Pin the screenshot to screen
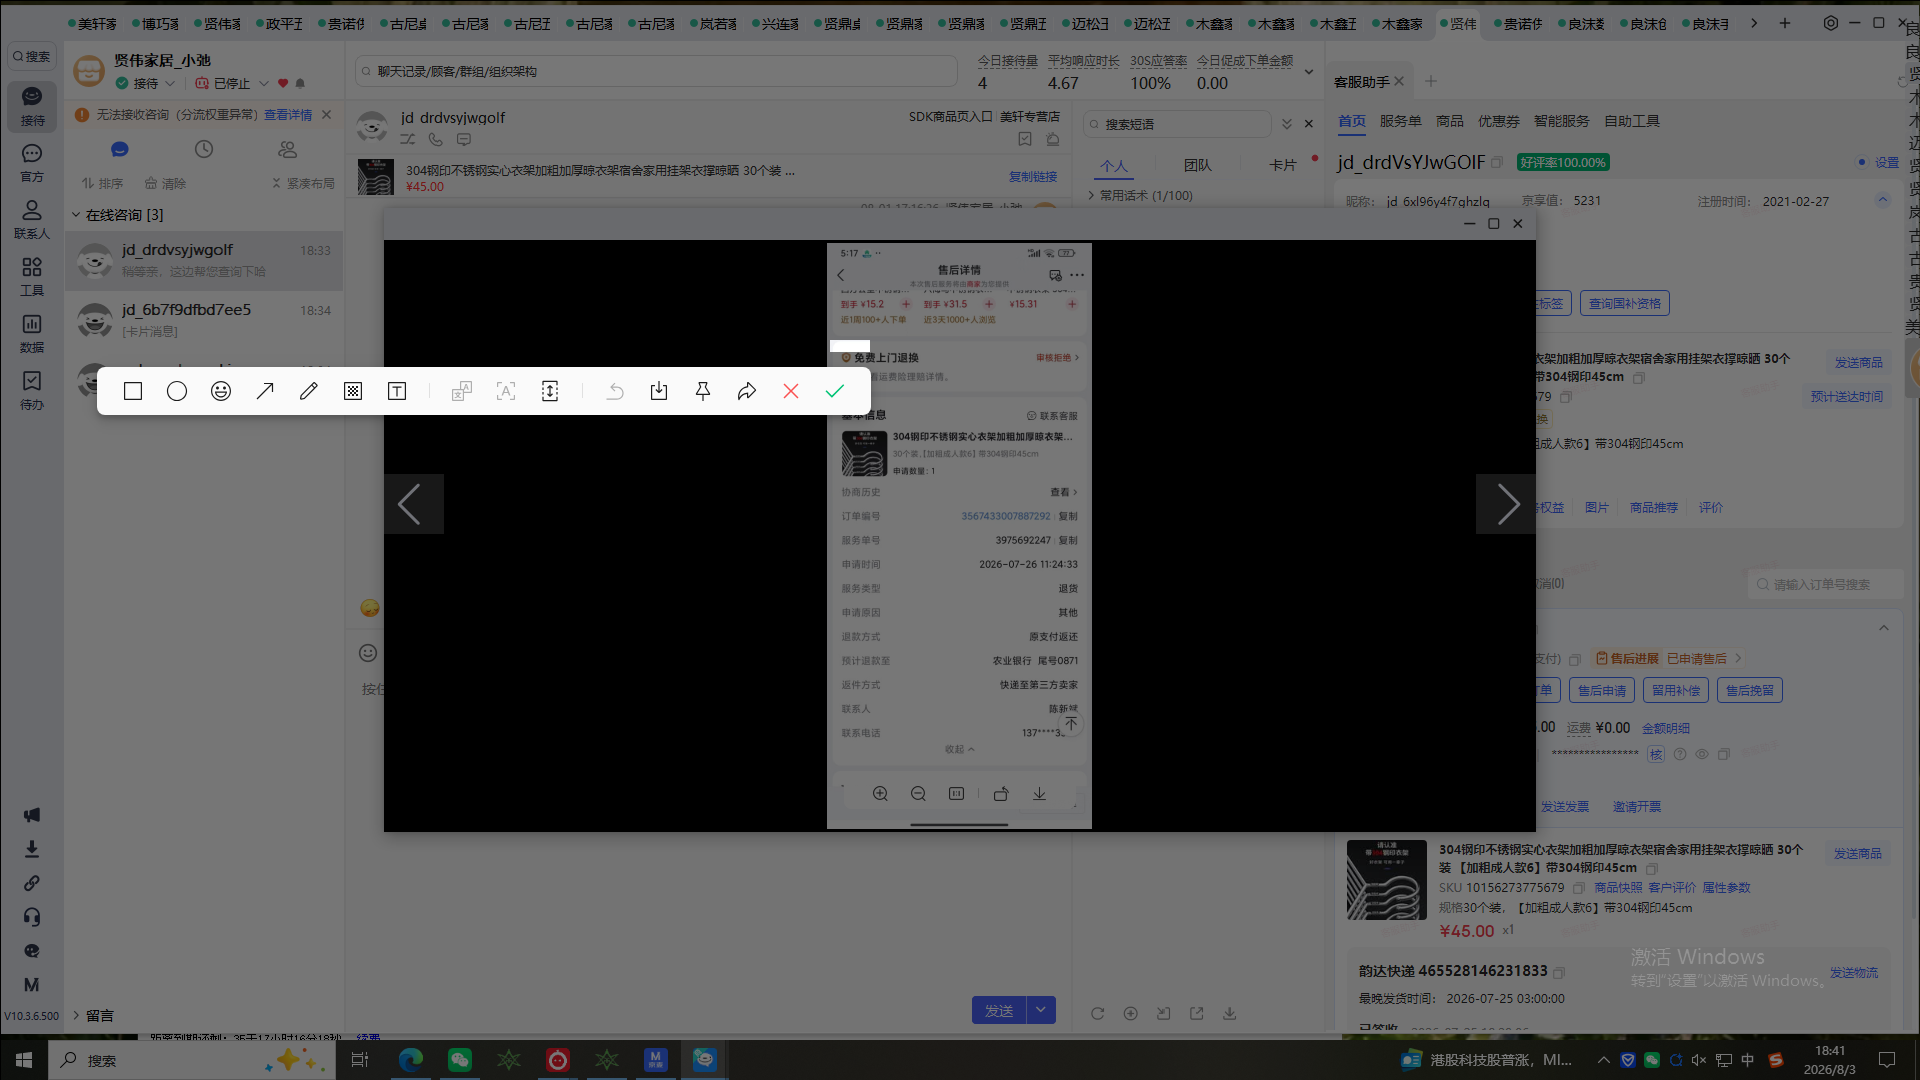Viewport: 1920px width, 1080px height. [x=703, y=391]
